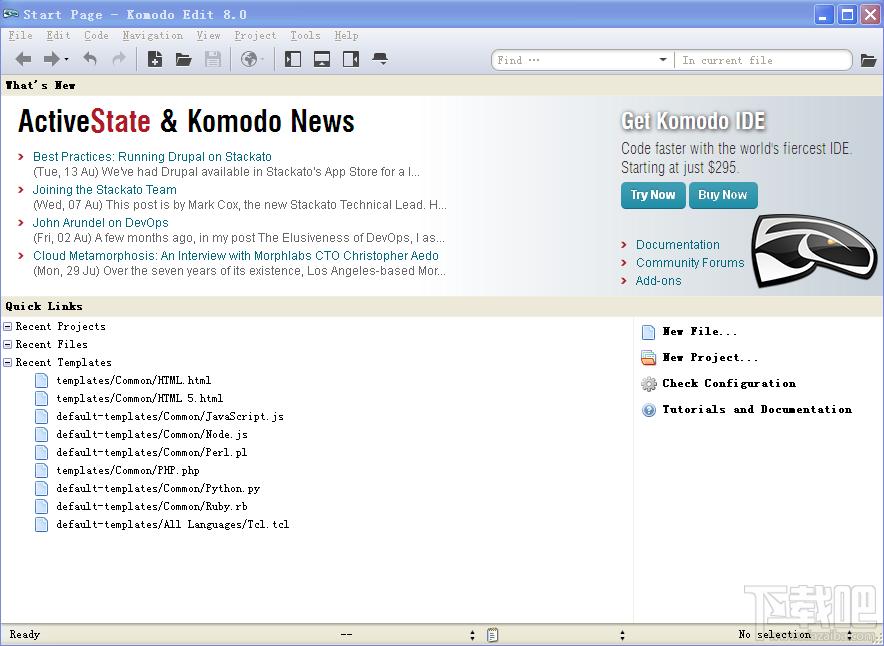Viewport: 884px width, 646px height.
Task: Open the Add-ons link
Action: click(658, 281)
